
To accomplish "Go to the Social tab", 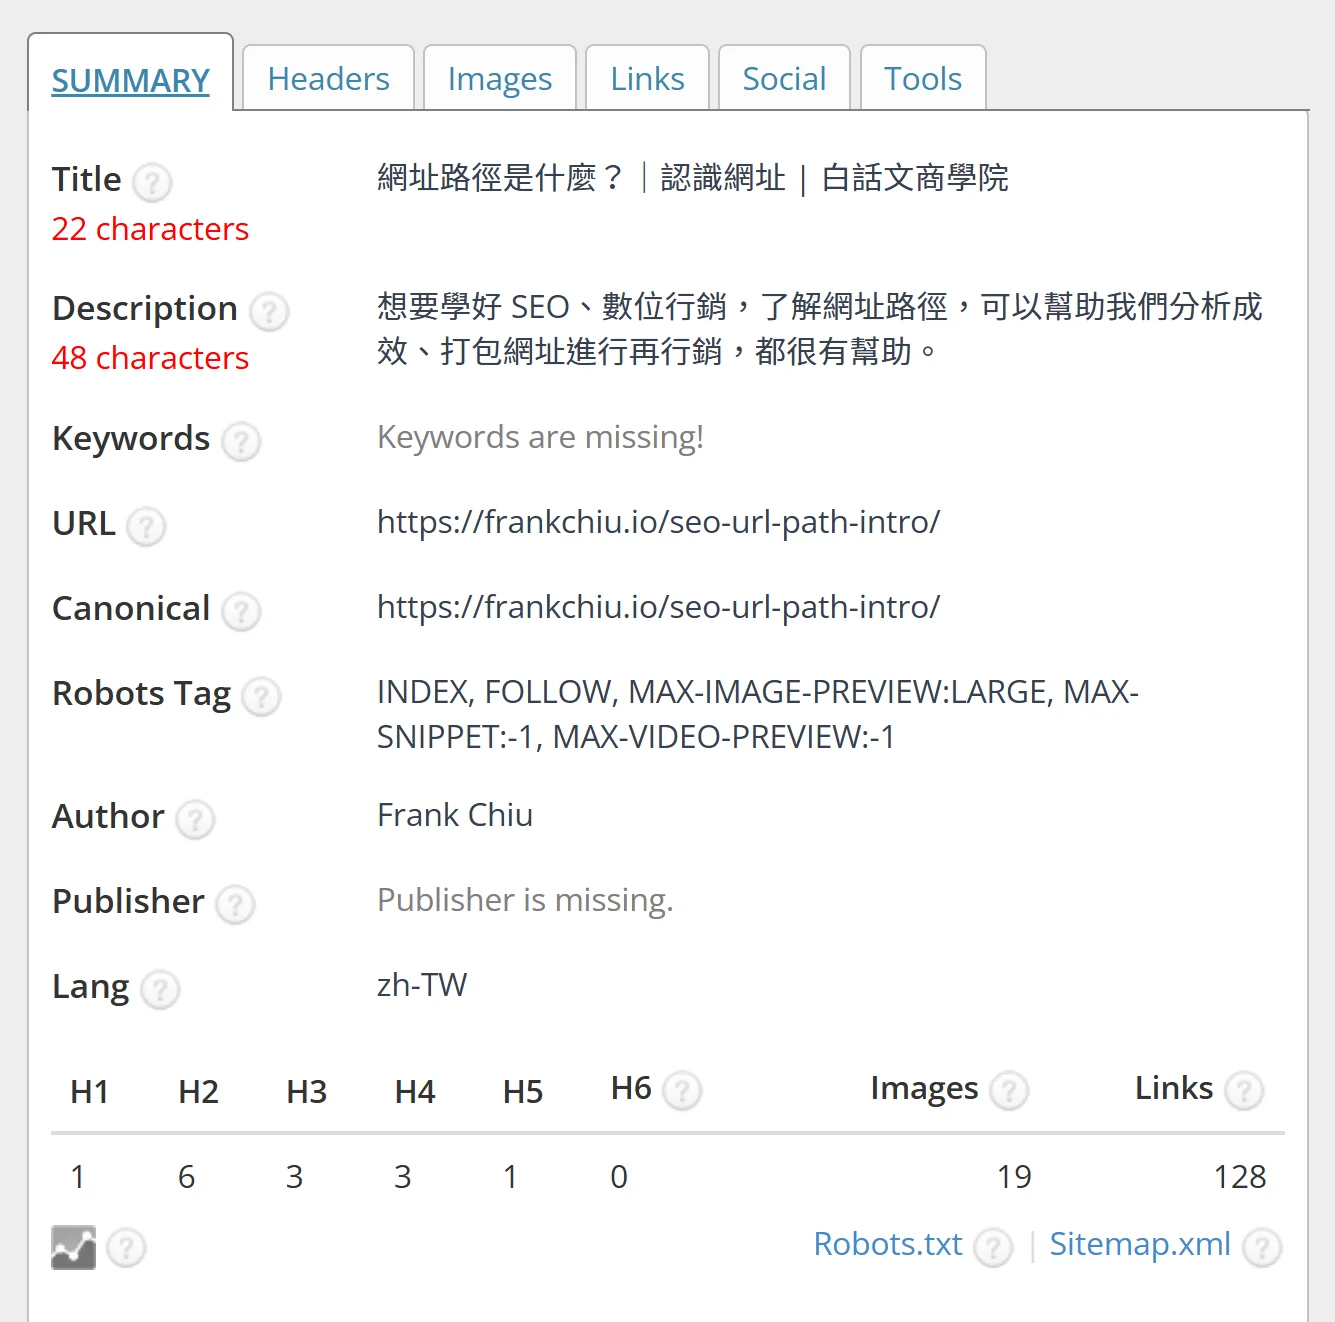I will pos(784,79).
